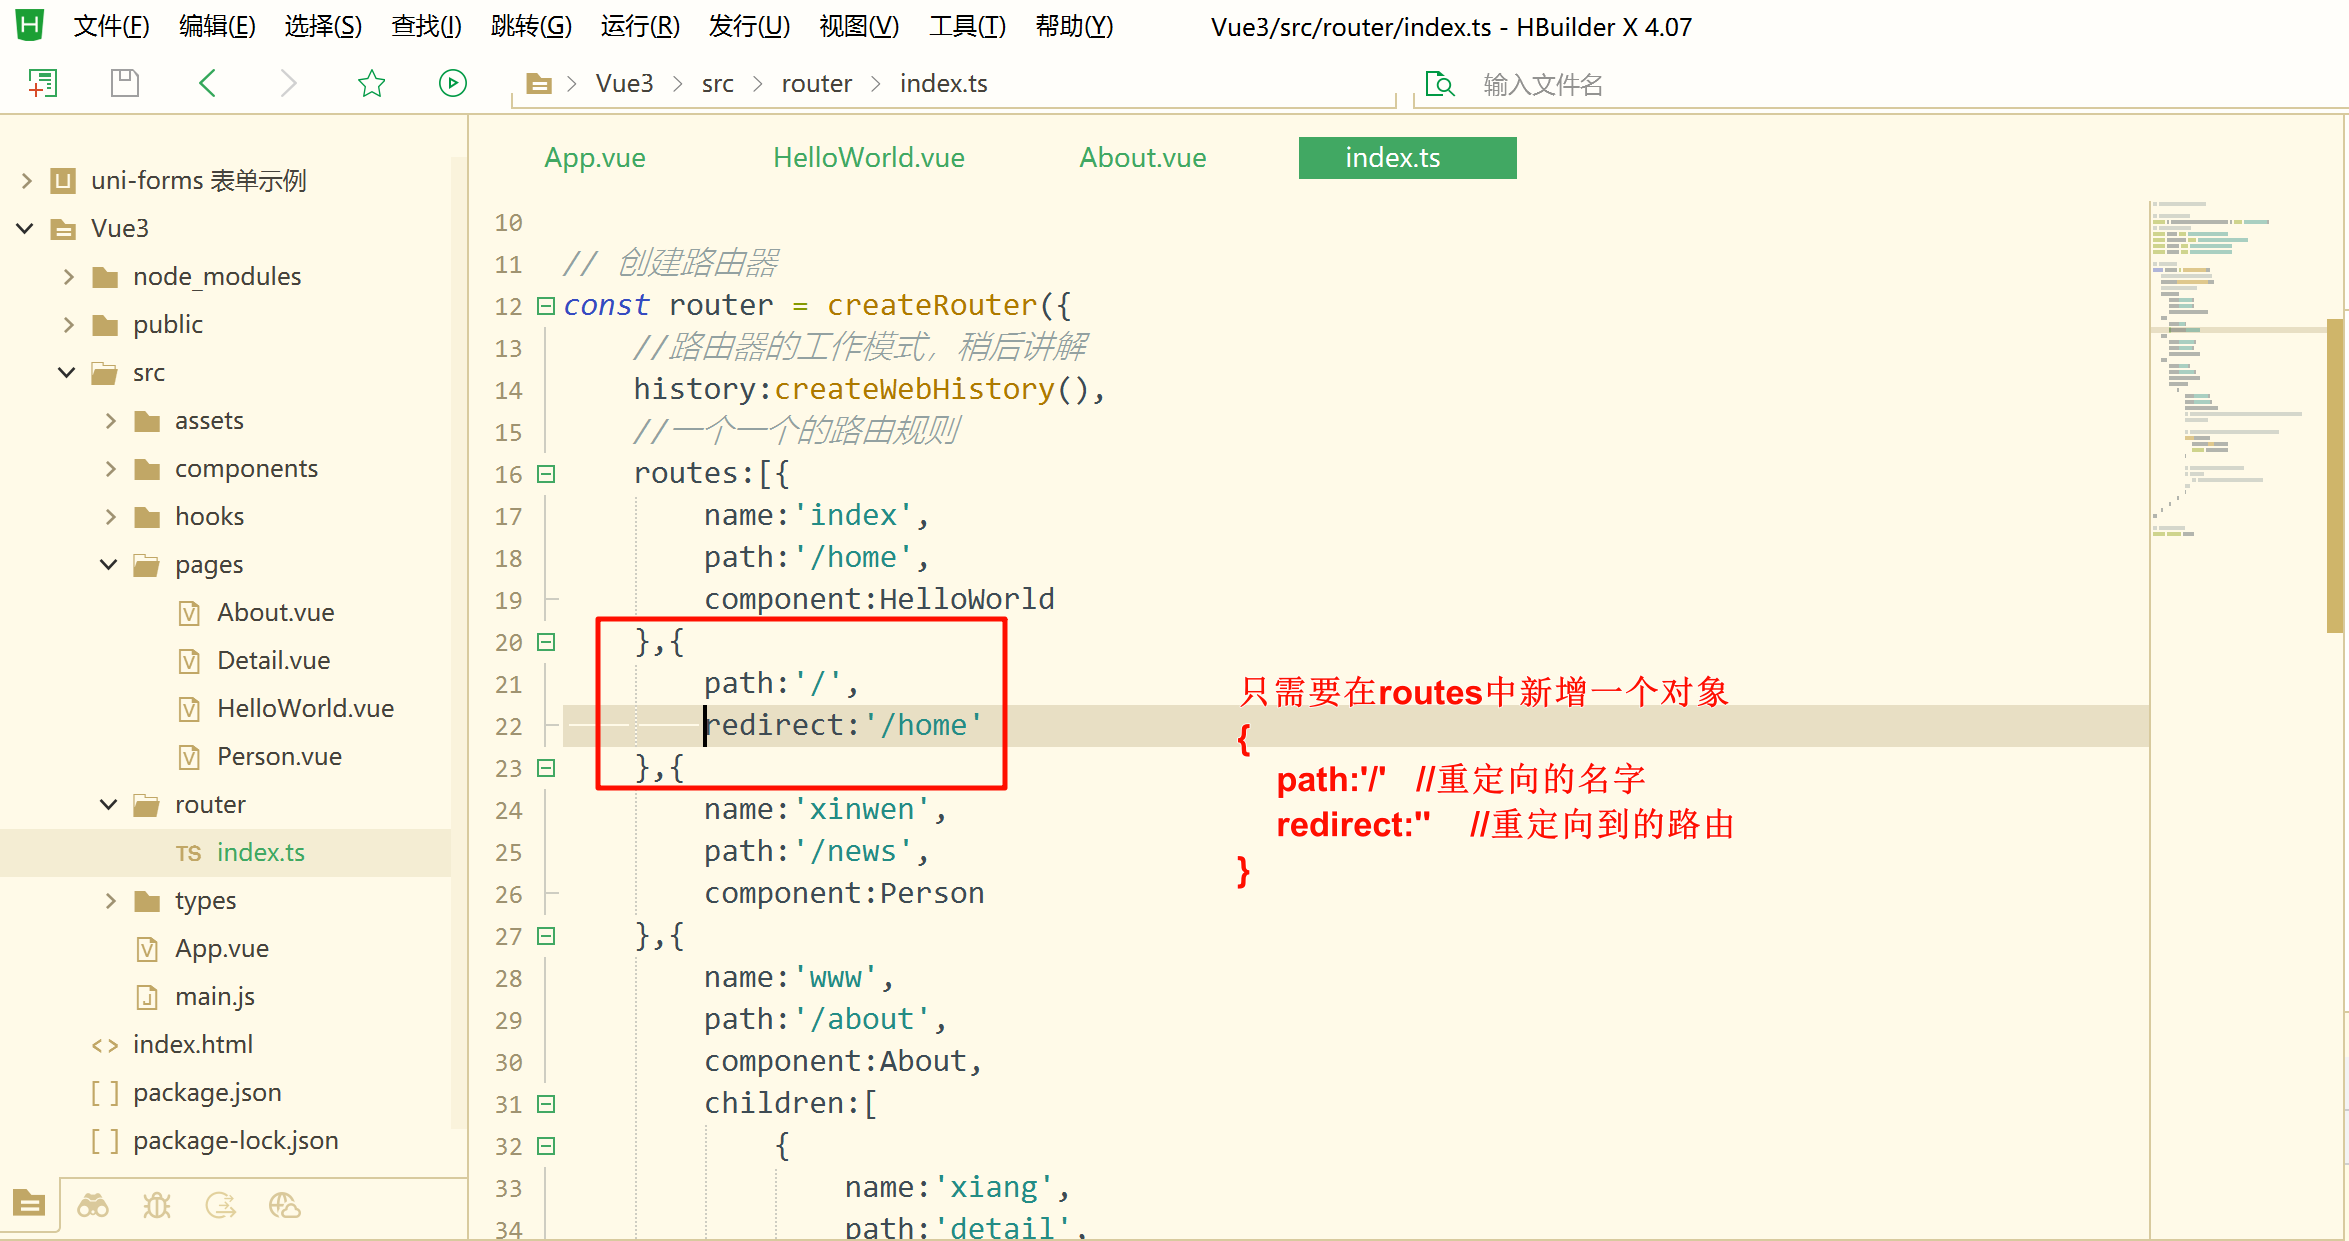This screenshot has height=1241, width=2349.
Task: Focus the 输入文件名 search field
Action: tap(1543, 85)
